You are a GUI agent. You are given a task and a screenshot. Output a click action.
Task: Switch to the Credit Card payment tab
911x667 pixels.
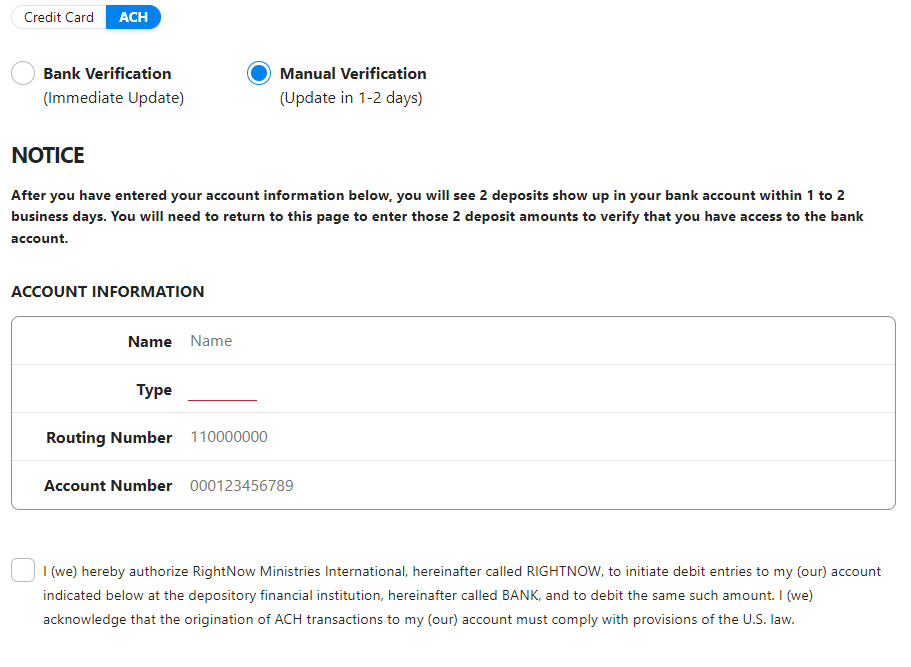pos(58,17)
